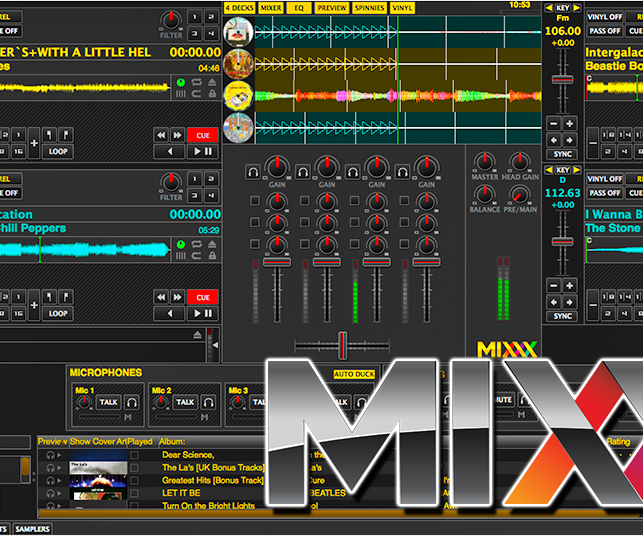Image resolution: width=643 pixels, height=536 pixels.
Task: Toggle repeat icon on 'WITH A LITTLE HEL' deck
Action: [x=196, y=82]
